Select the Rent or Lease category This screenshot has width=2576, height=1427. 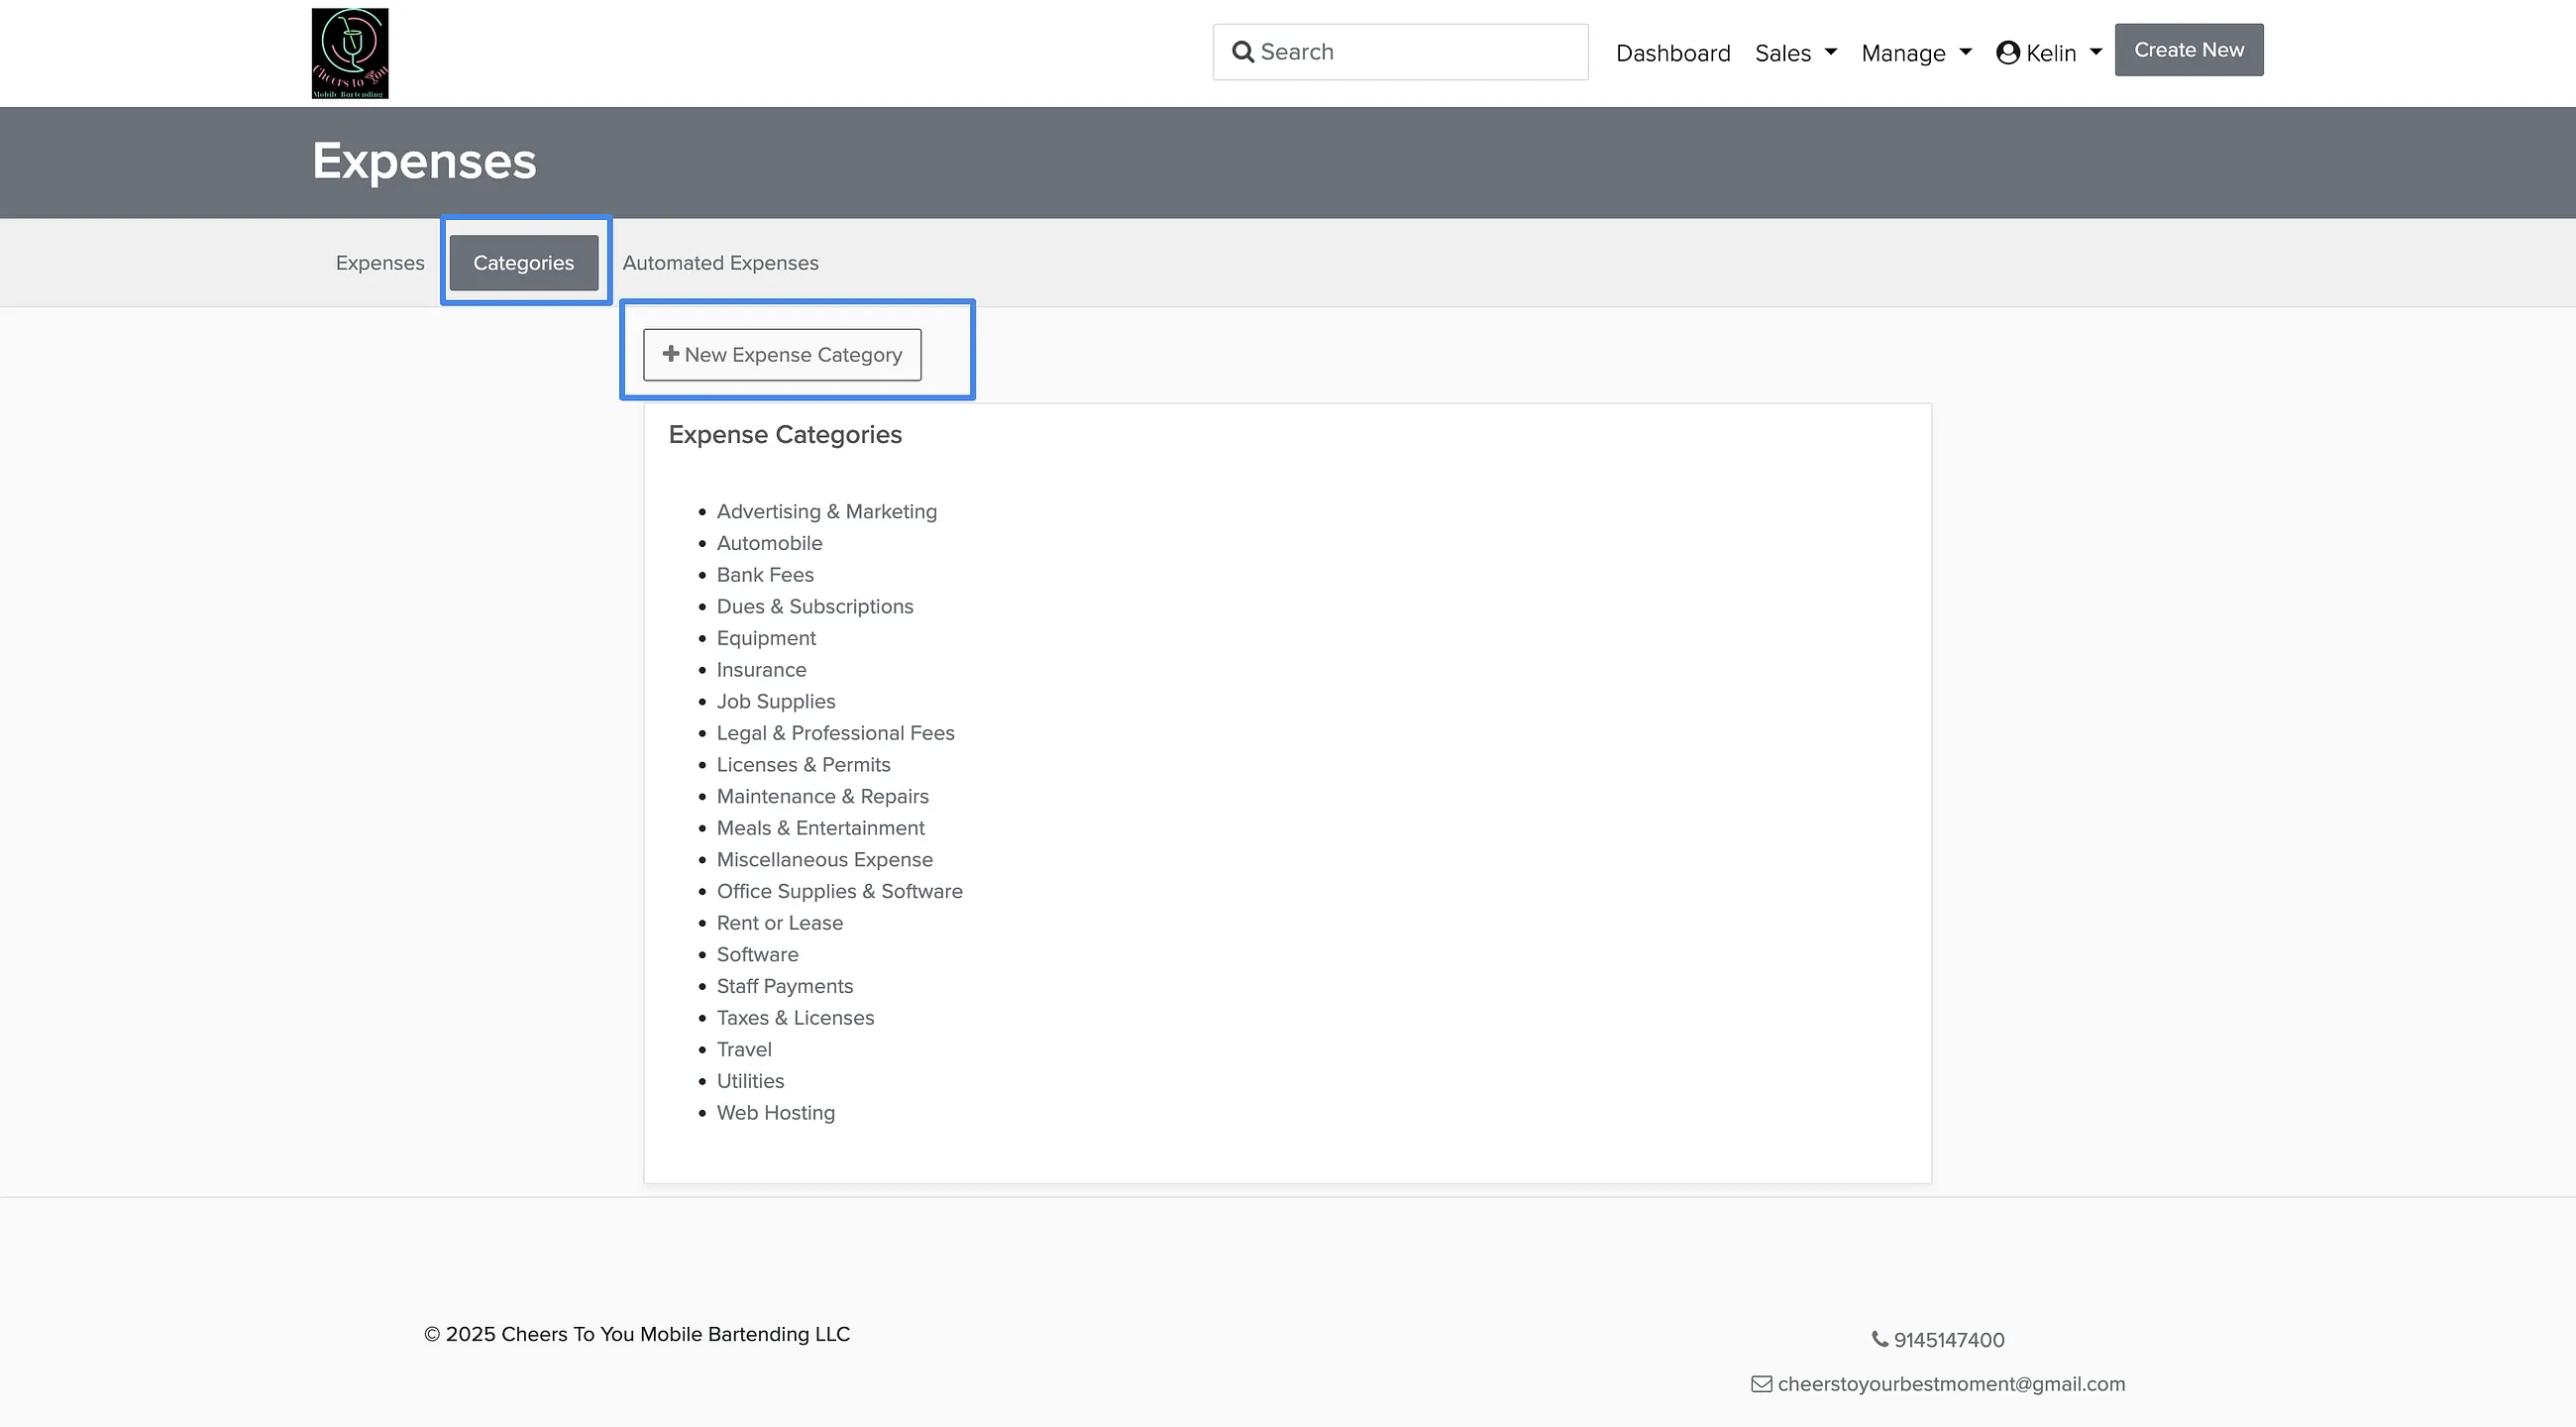[x=780, y=923]
